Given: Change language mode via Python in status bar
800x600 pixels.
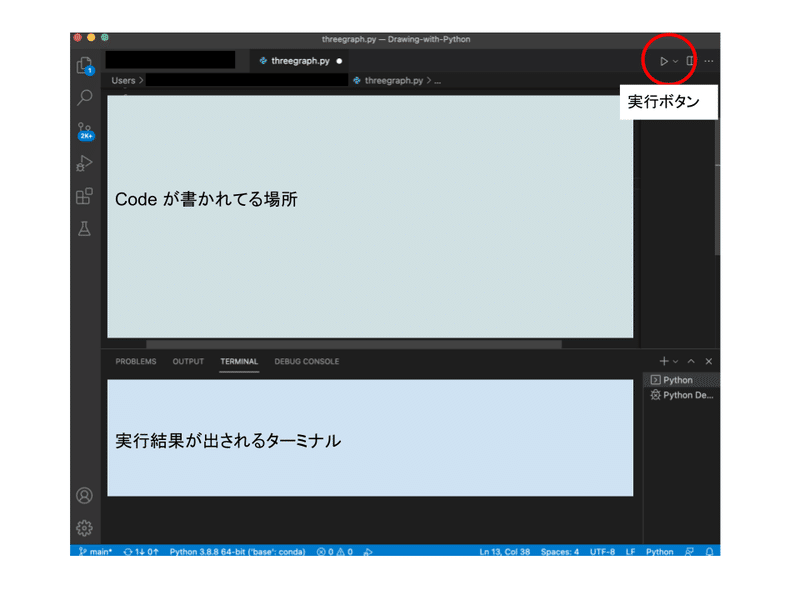Looking at the screenshot, I should coord(659,552).
